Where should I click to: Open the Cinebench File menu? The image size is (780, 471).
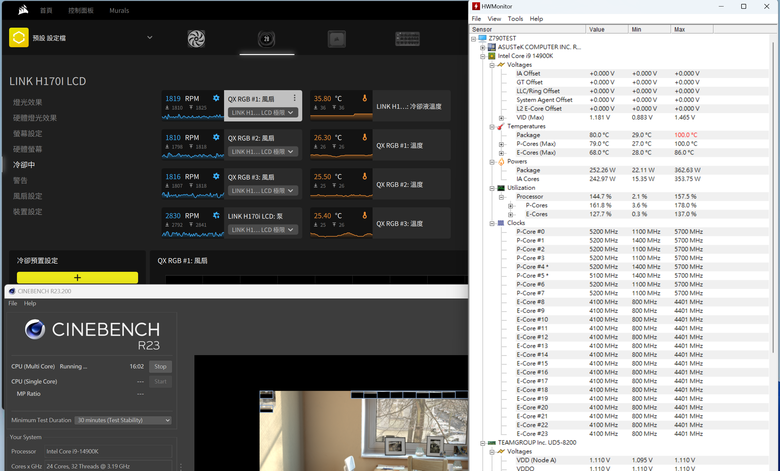12,303
